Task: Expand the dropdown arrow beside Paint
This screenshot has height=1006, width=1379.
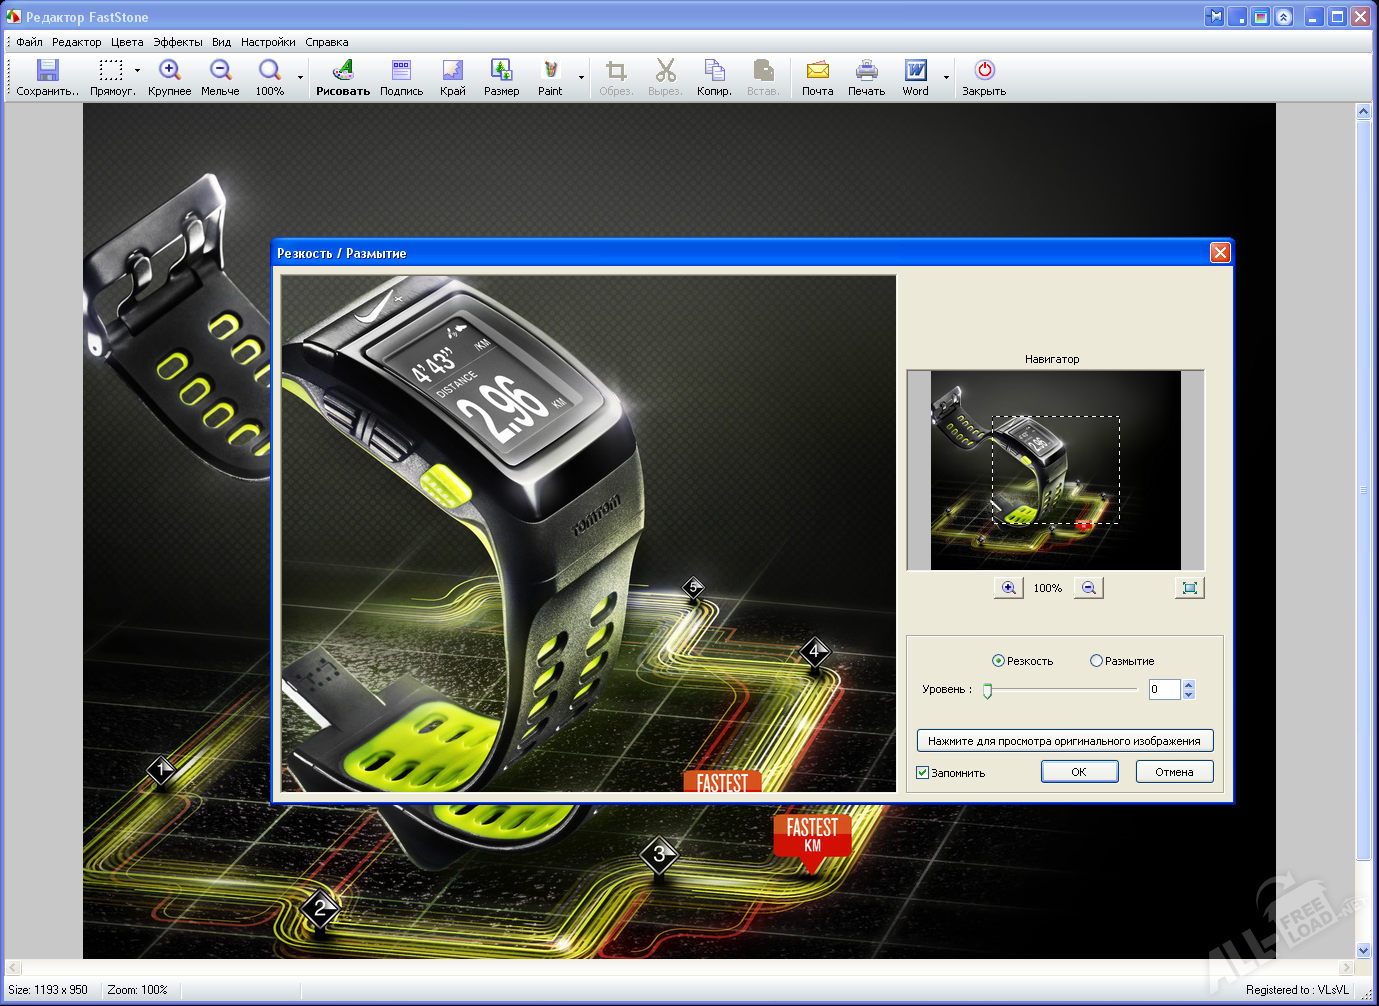Action: 581,77
